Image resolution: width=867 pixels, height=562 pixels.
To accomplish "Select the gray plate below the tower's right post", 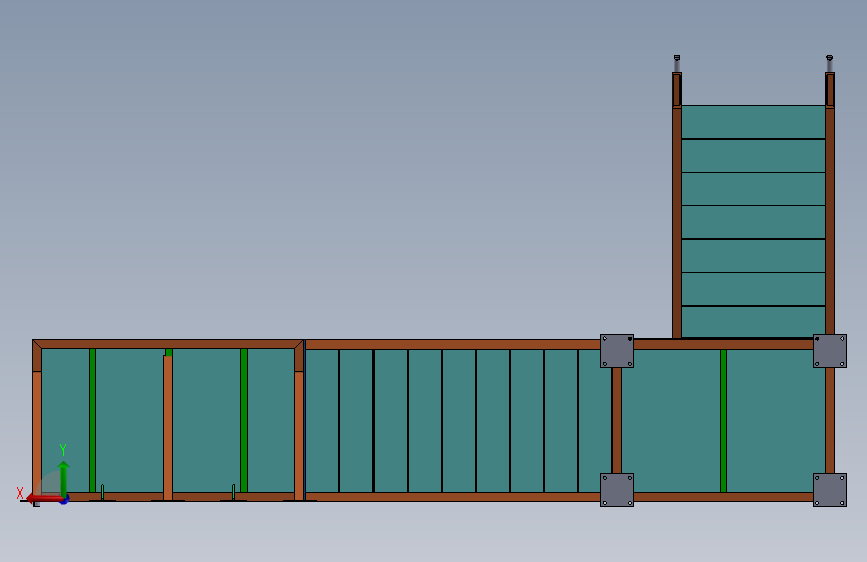I will [829, 351].
